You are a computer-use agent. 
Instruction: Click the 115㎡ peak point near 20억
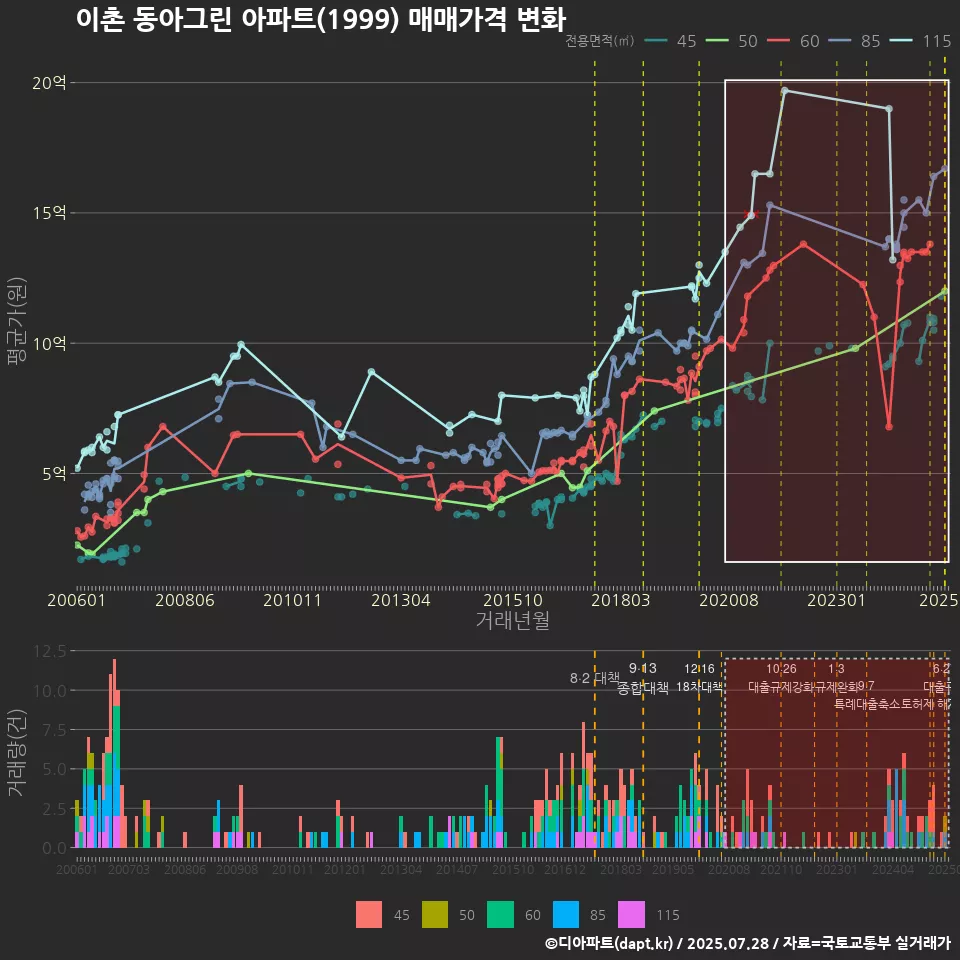click(x=785, y=91)
